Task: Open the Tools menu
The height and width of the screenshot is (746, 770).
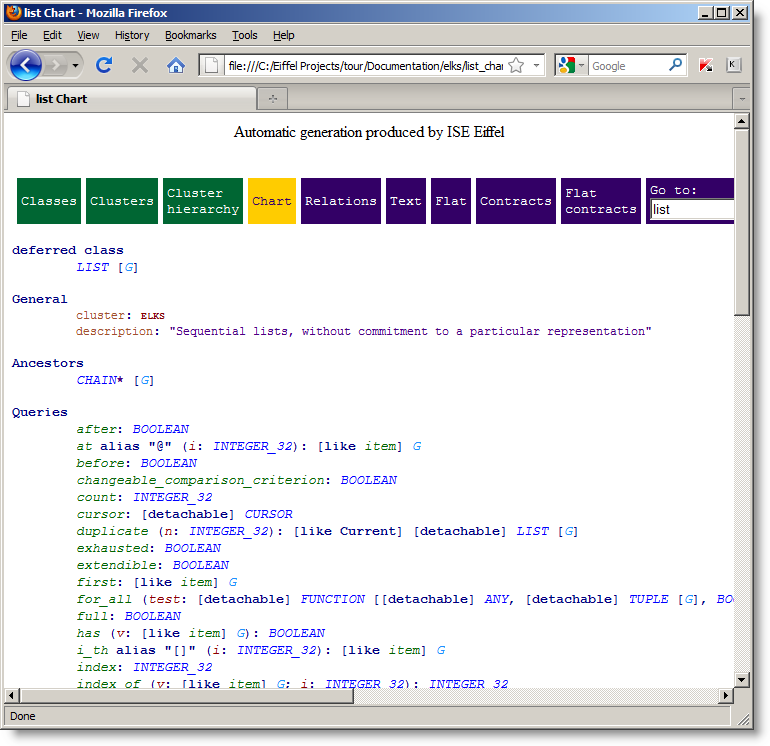Action: point(244,35)
